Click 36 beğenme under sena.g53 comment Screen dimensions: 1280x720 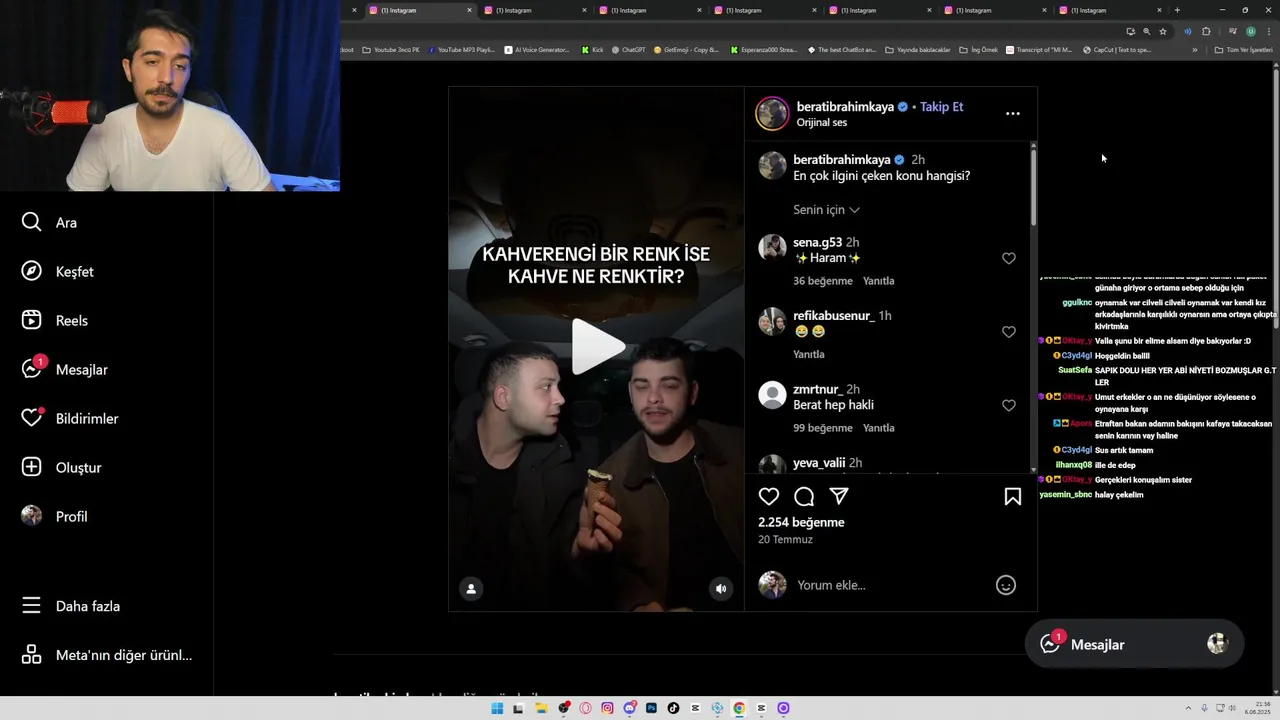pos(823,281)
